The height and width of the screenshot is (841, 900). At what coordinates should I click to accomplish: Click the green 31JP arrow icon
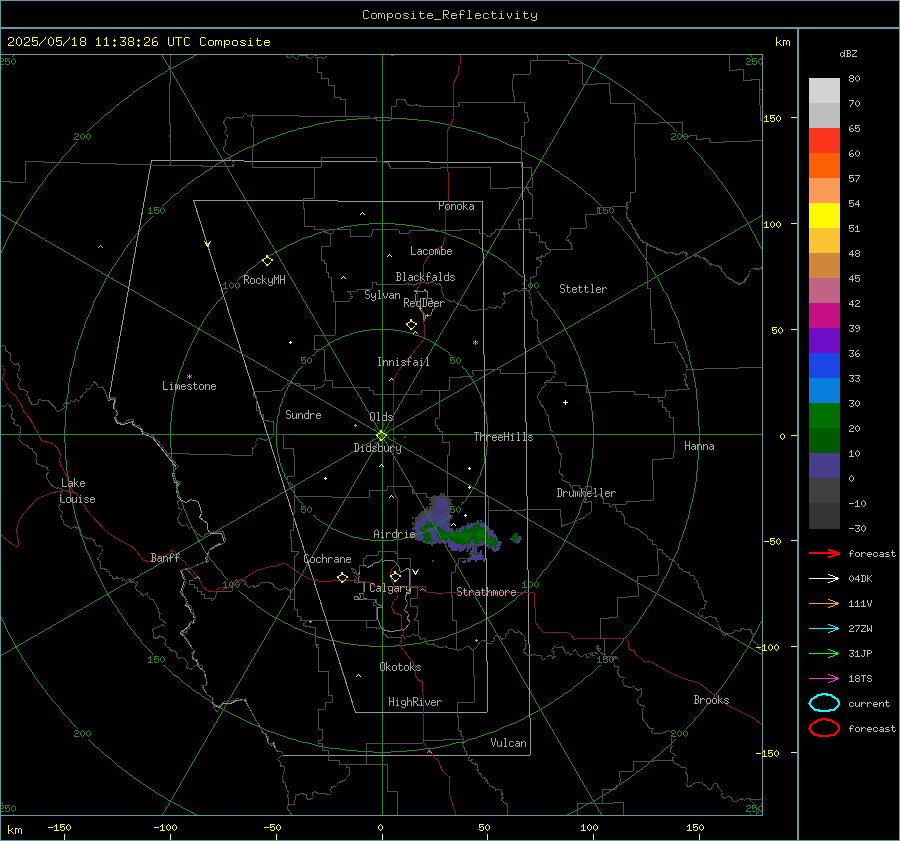tap(824, 653)
